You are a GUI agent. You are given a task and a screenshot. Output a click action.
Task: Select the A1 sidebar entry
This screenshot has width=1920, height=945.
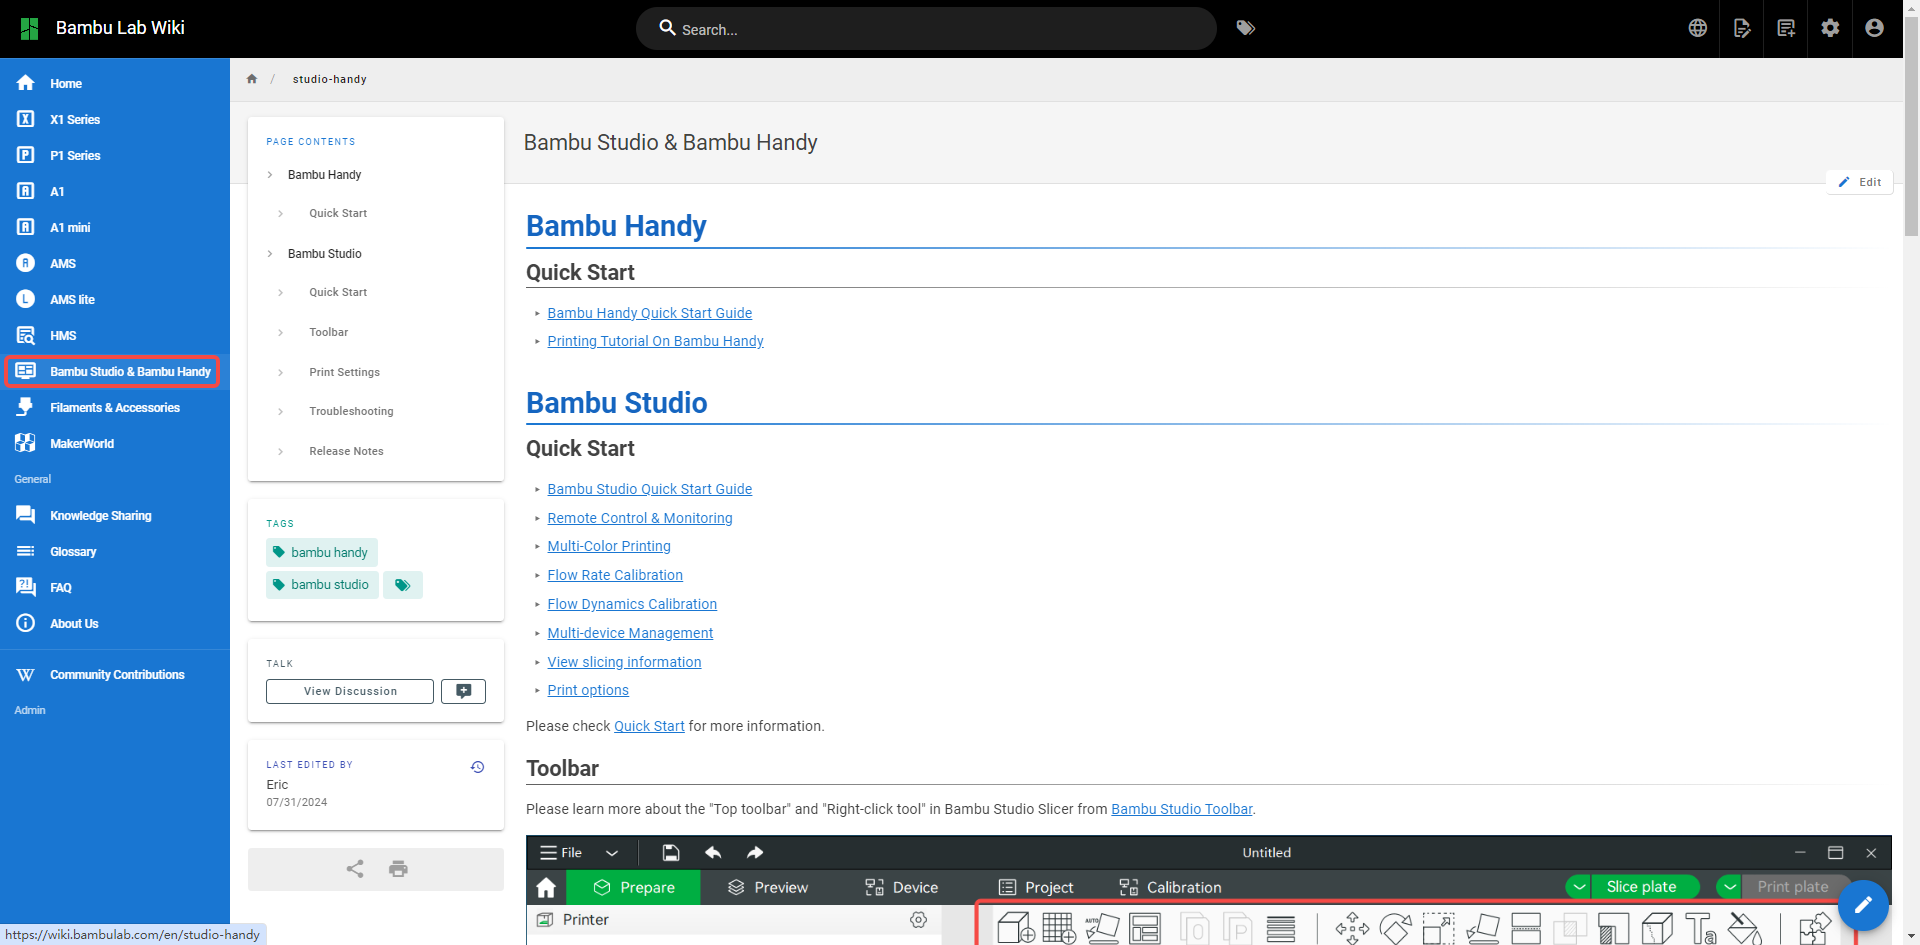pyautogui.click(x=115, y=191)
